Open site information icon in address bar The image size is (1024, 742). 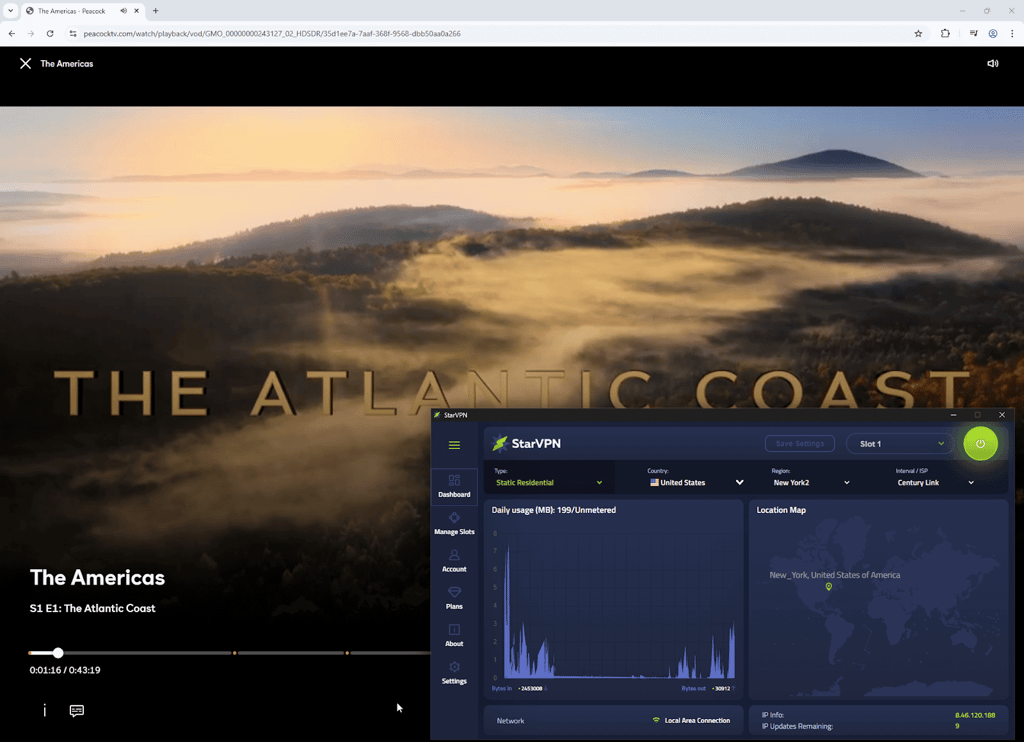coord(72,33)
